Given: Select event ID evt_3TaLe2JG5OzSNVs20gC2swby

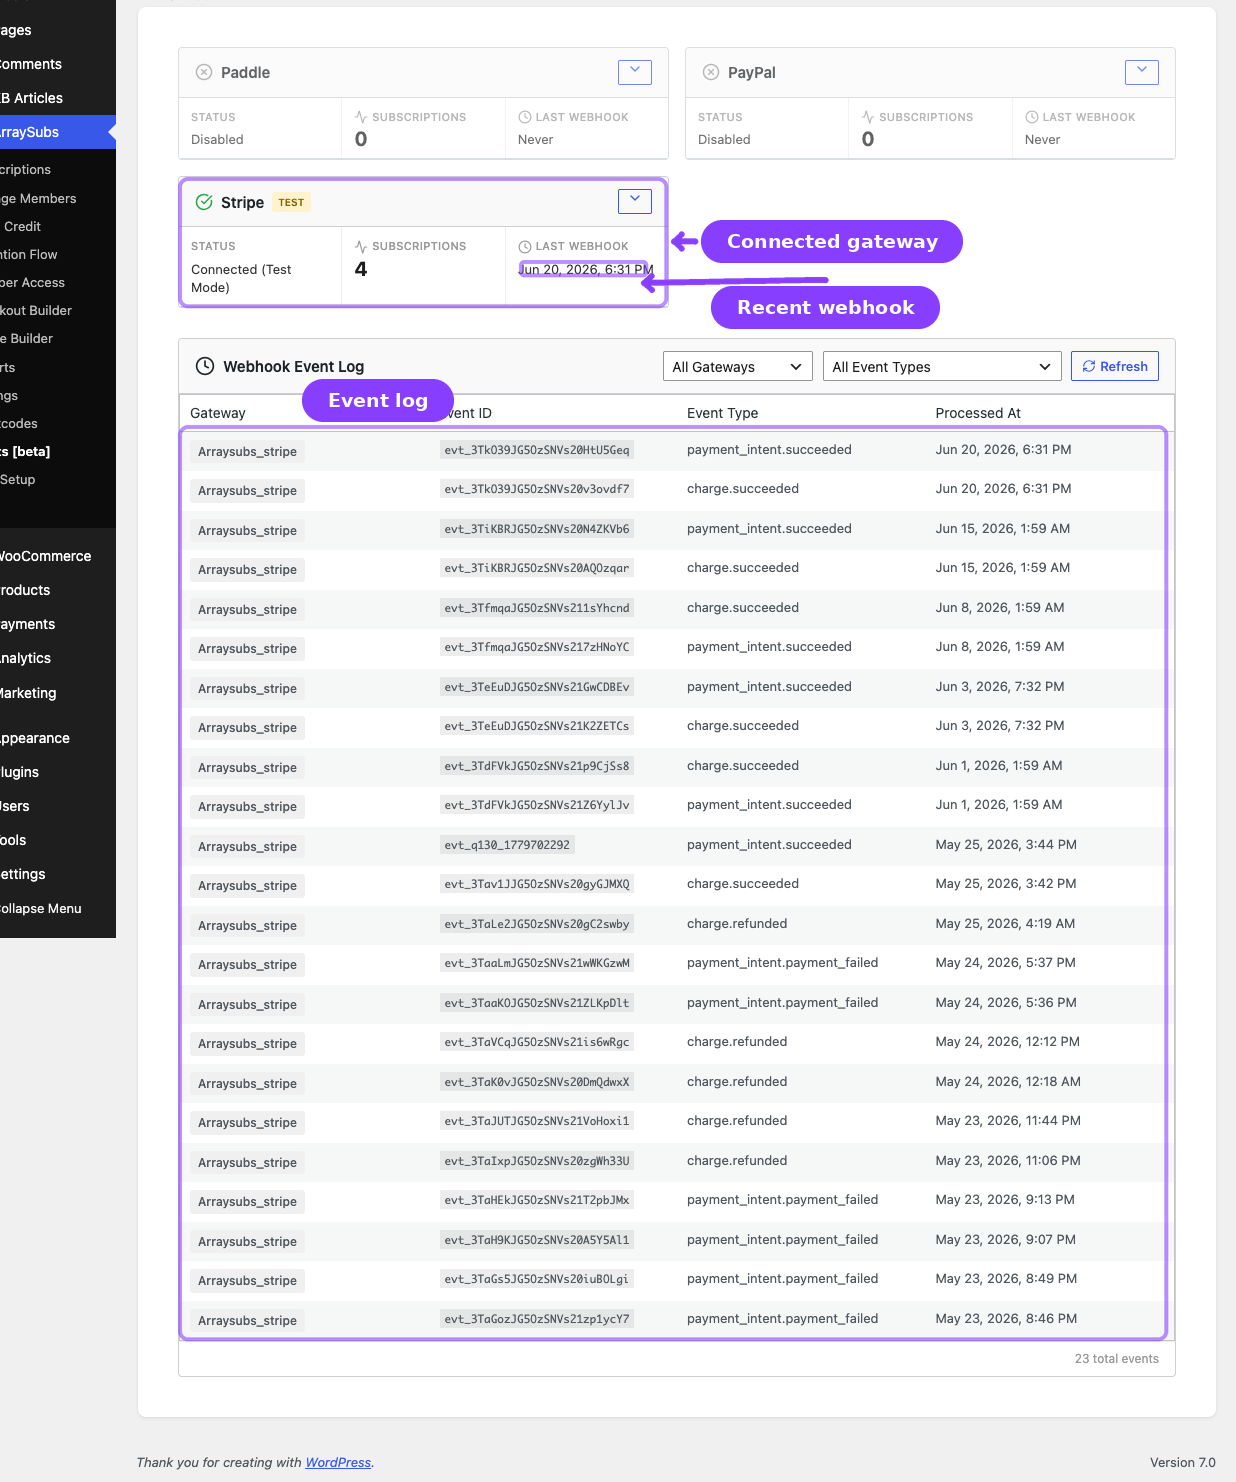Looking at the screenshot, I should [537, 924].
